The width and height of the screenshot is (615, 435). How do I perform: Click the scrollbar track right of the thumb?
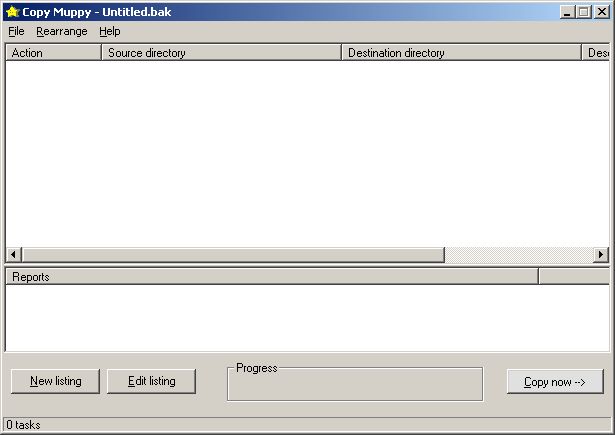tap(519, 255)
